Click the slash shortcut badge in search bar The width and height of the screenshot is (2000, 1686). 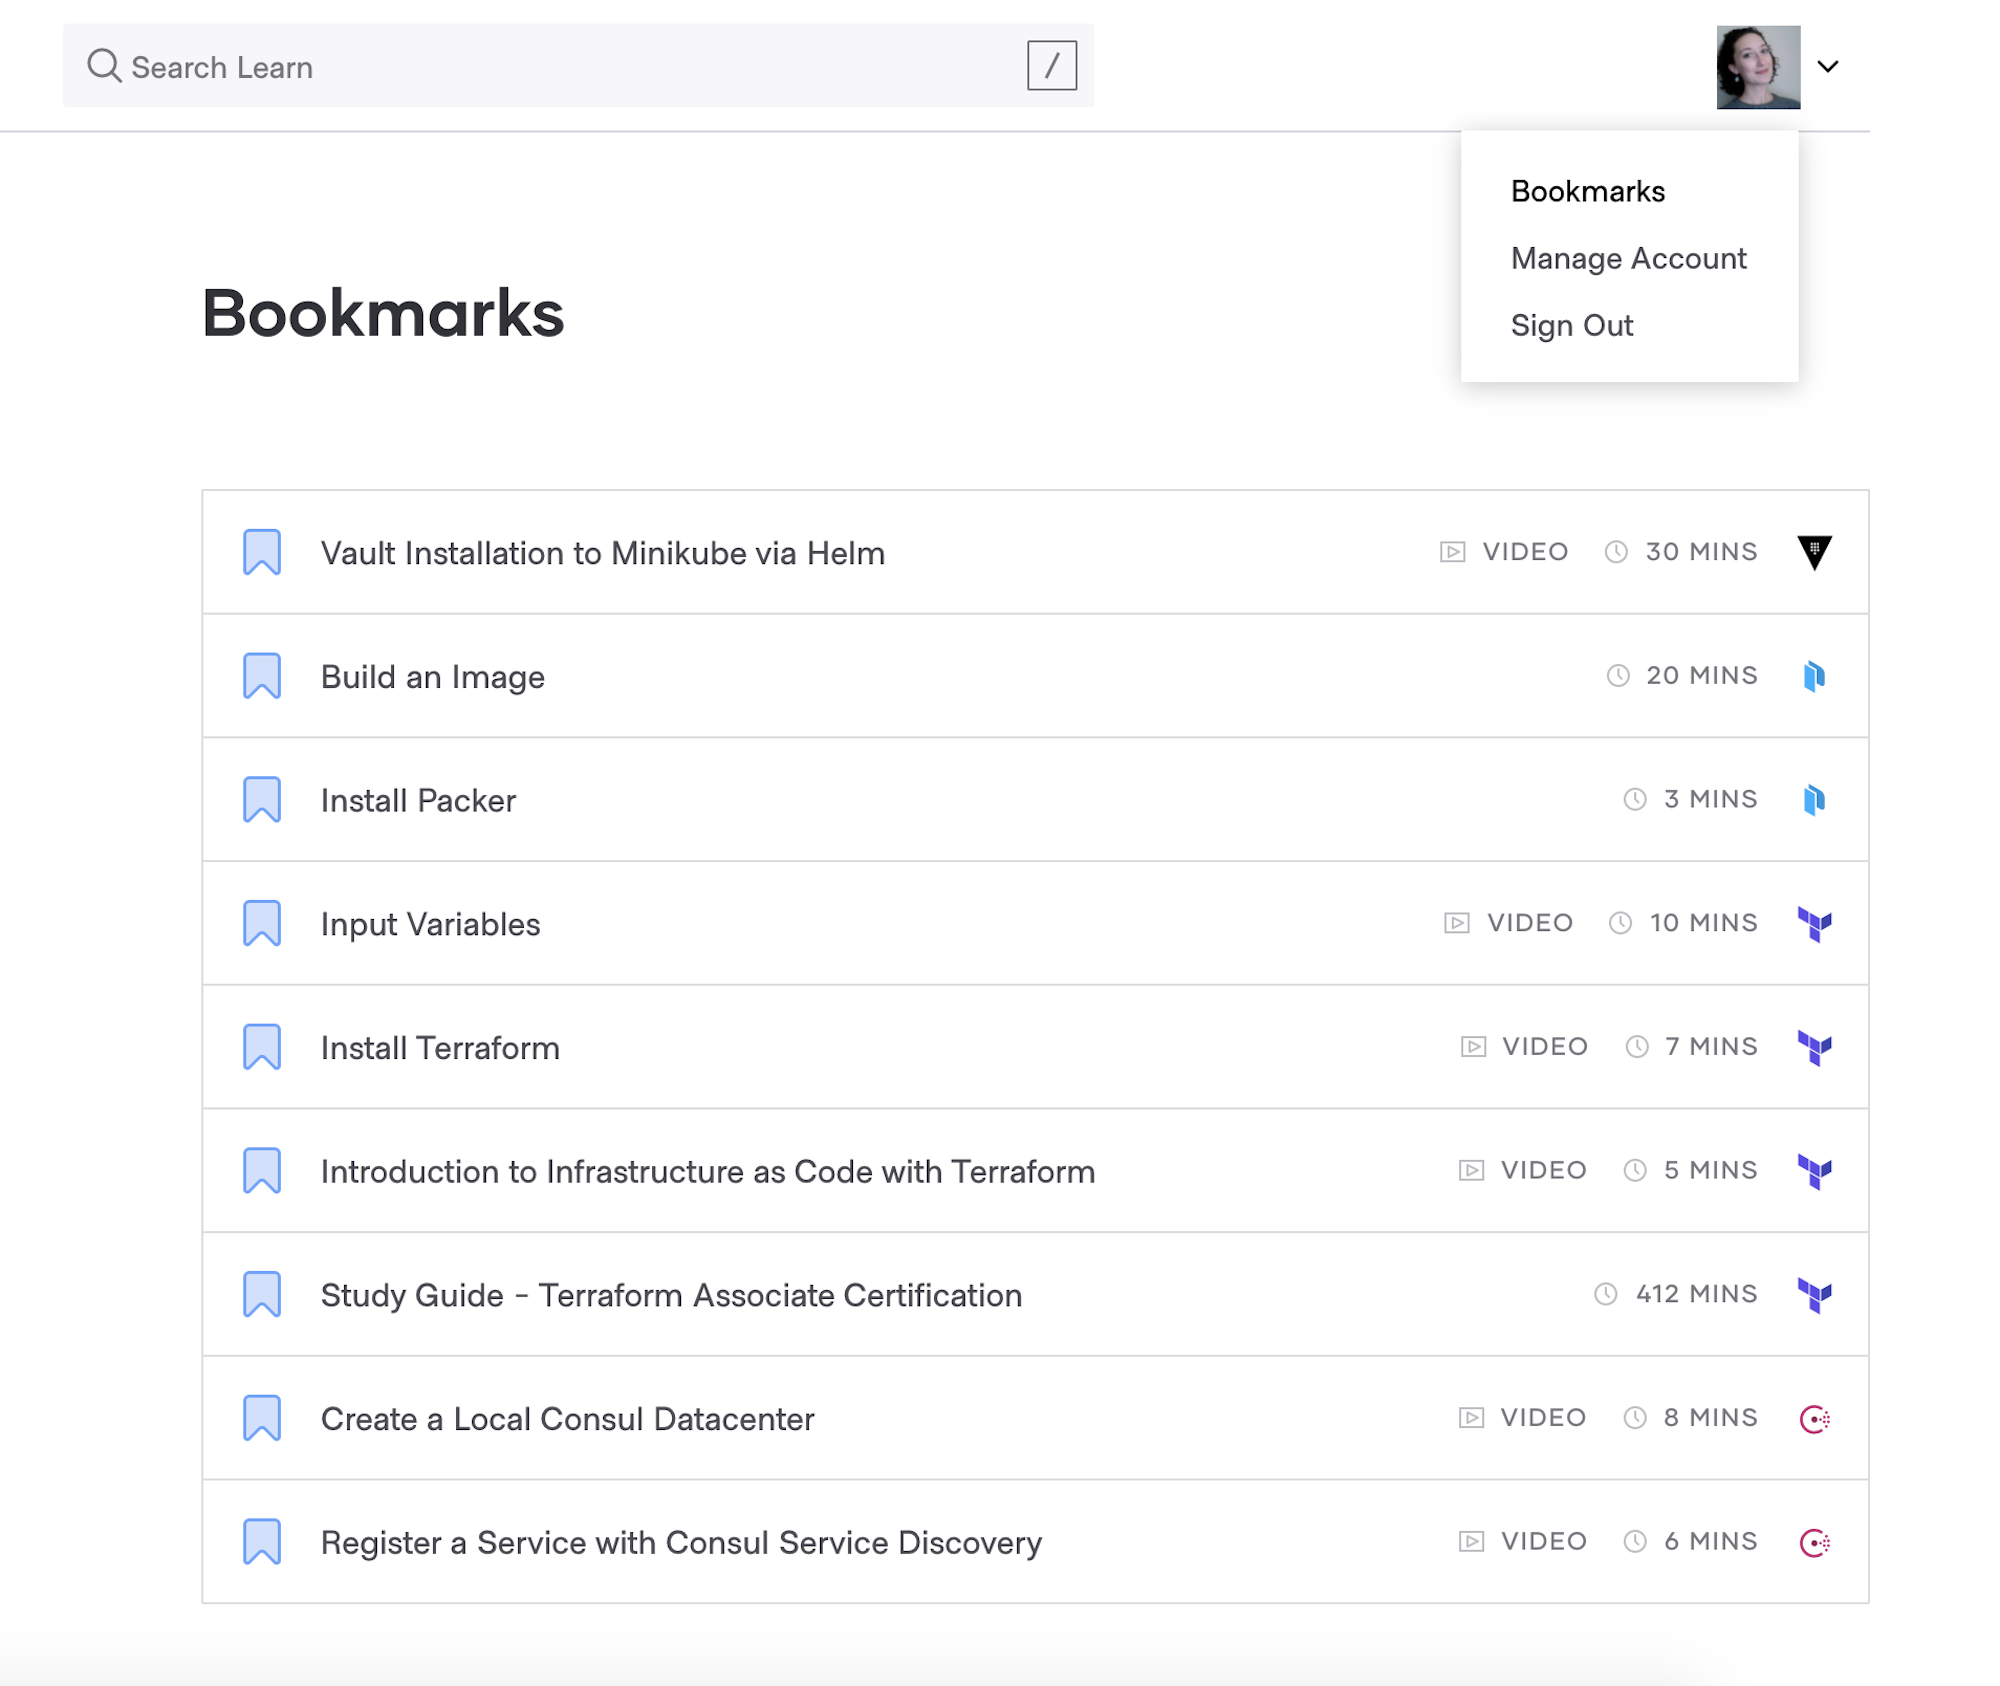1050,67
